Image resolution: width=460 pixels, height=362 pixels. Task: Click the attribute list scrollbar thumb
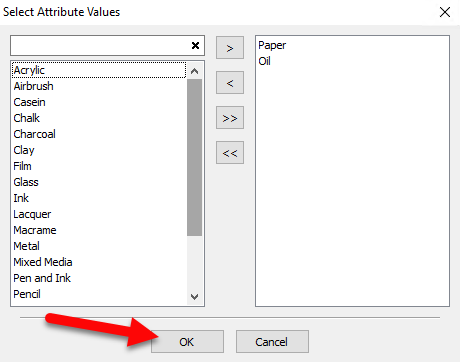[x=194, y=157]
